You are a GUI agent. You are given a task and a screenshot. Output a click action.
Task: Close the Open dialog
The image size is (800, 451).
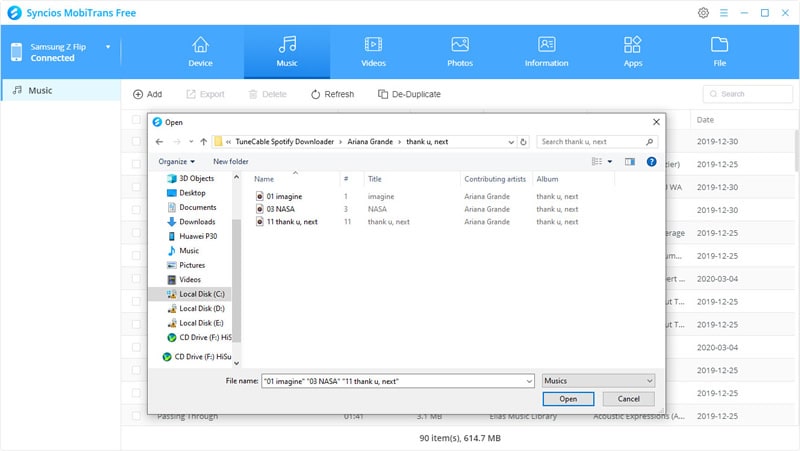[656, 122]
